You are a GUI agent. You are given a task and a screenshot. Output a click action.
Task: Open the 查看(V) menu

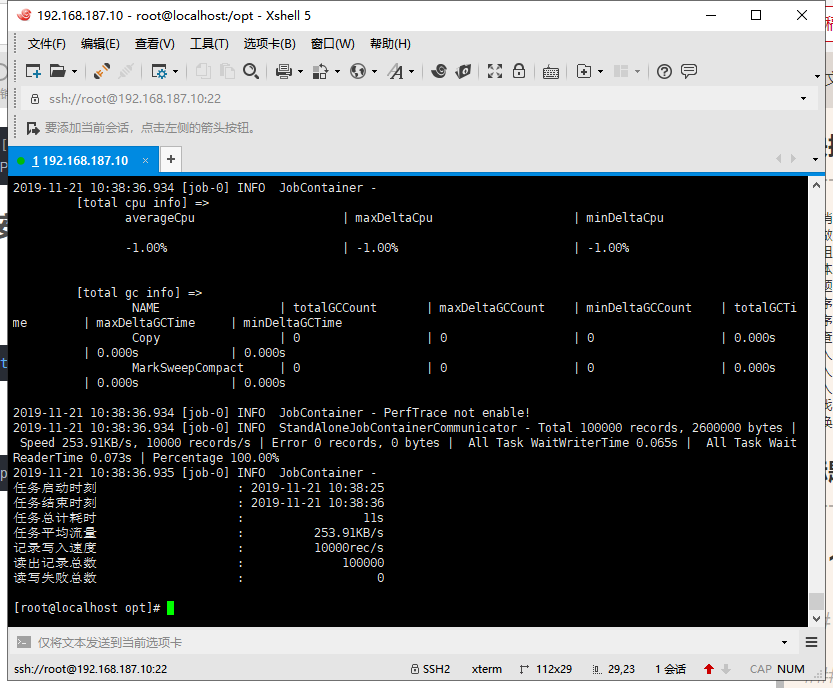155,44
